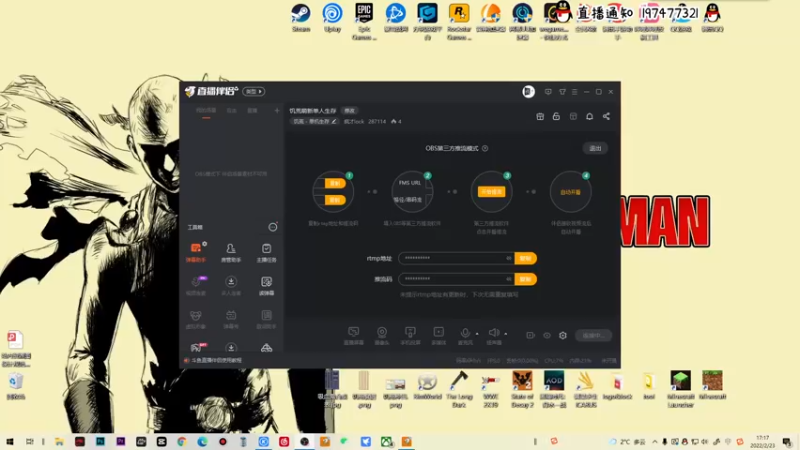This screenshot has width=800, height=450.
Task: Click the edit button beside stream title
Action: [x=349, y=111]
